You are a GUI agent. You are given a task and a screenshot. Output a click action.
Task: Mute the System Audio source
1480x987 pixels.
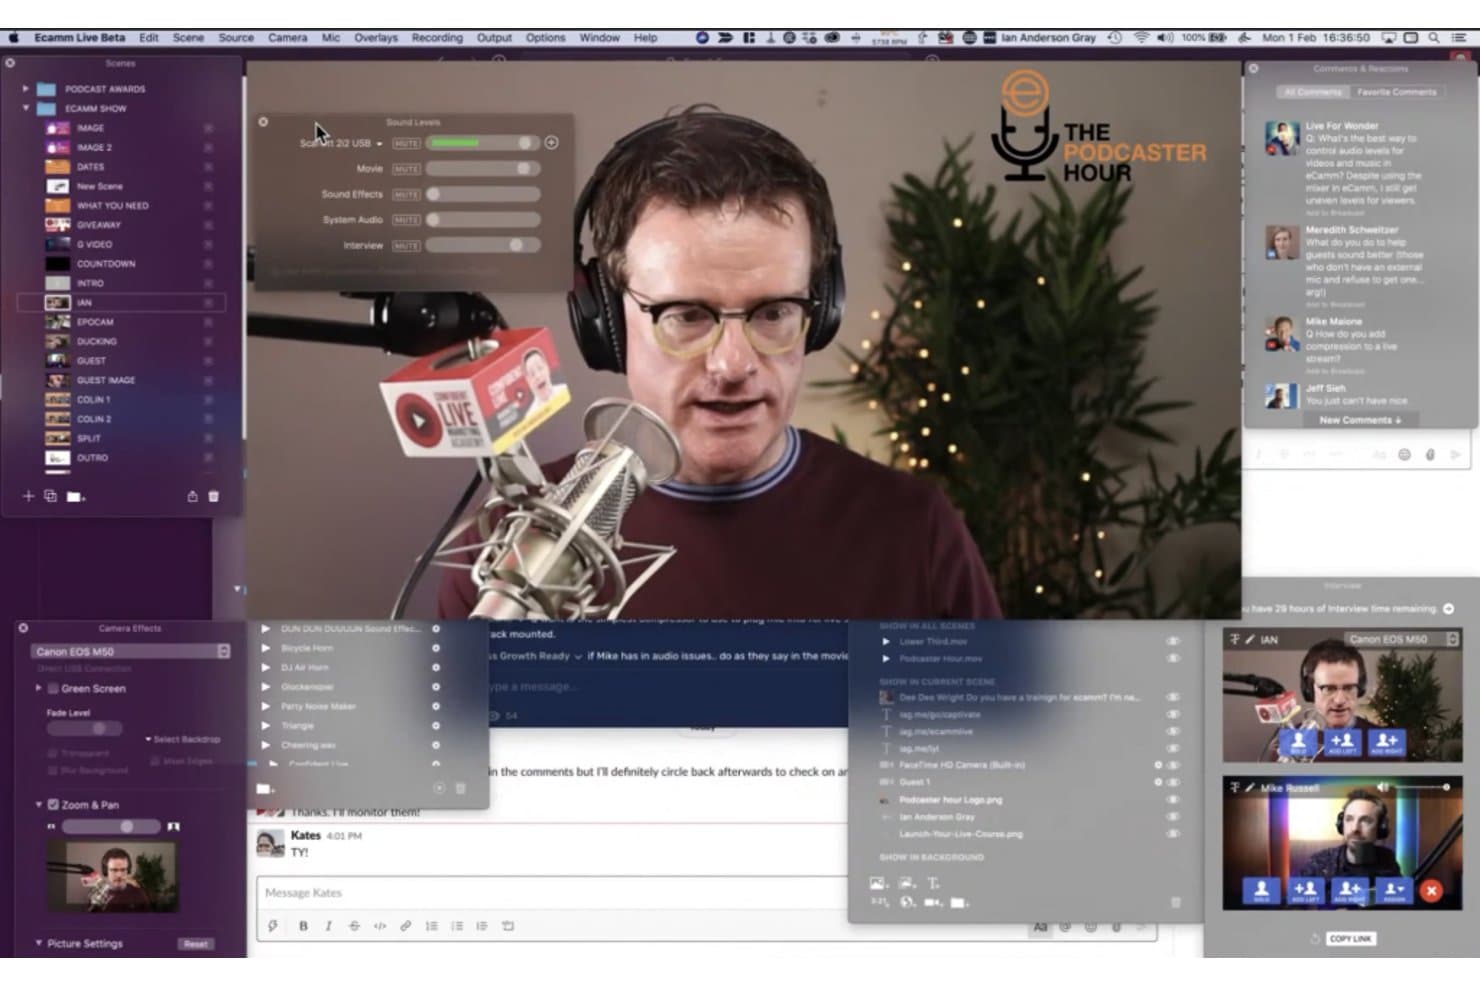tap(406, 220)
